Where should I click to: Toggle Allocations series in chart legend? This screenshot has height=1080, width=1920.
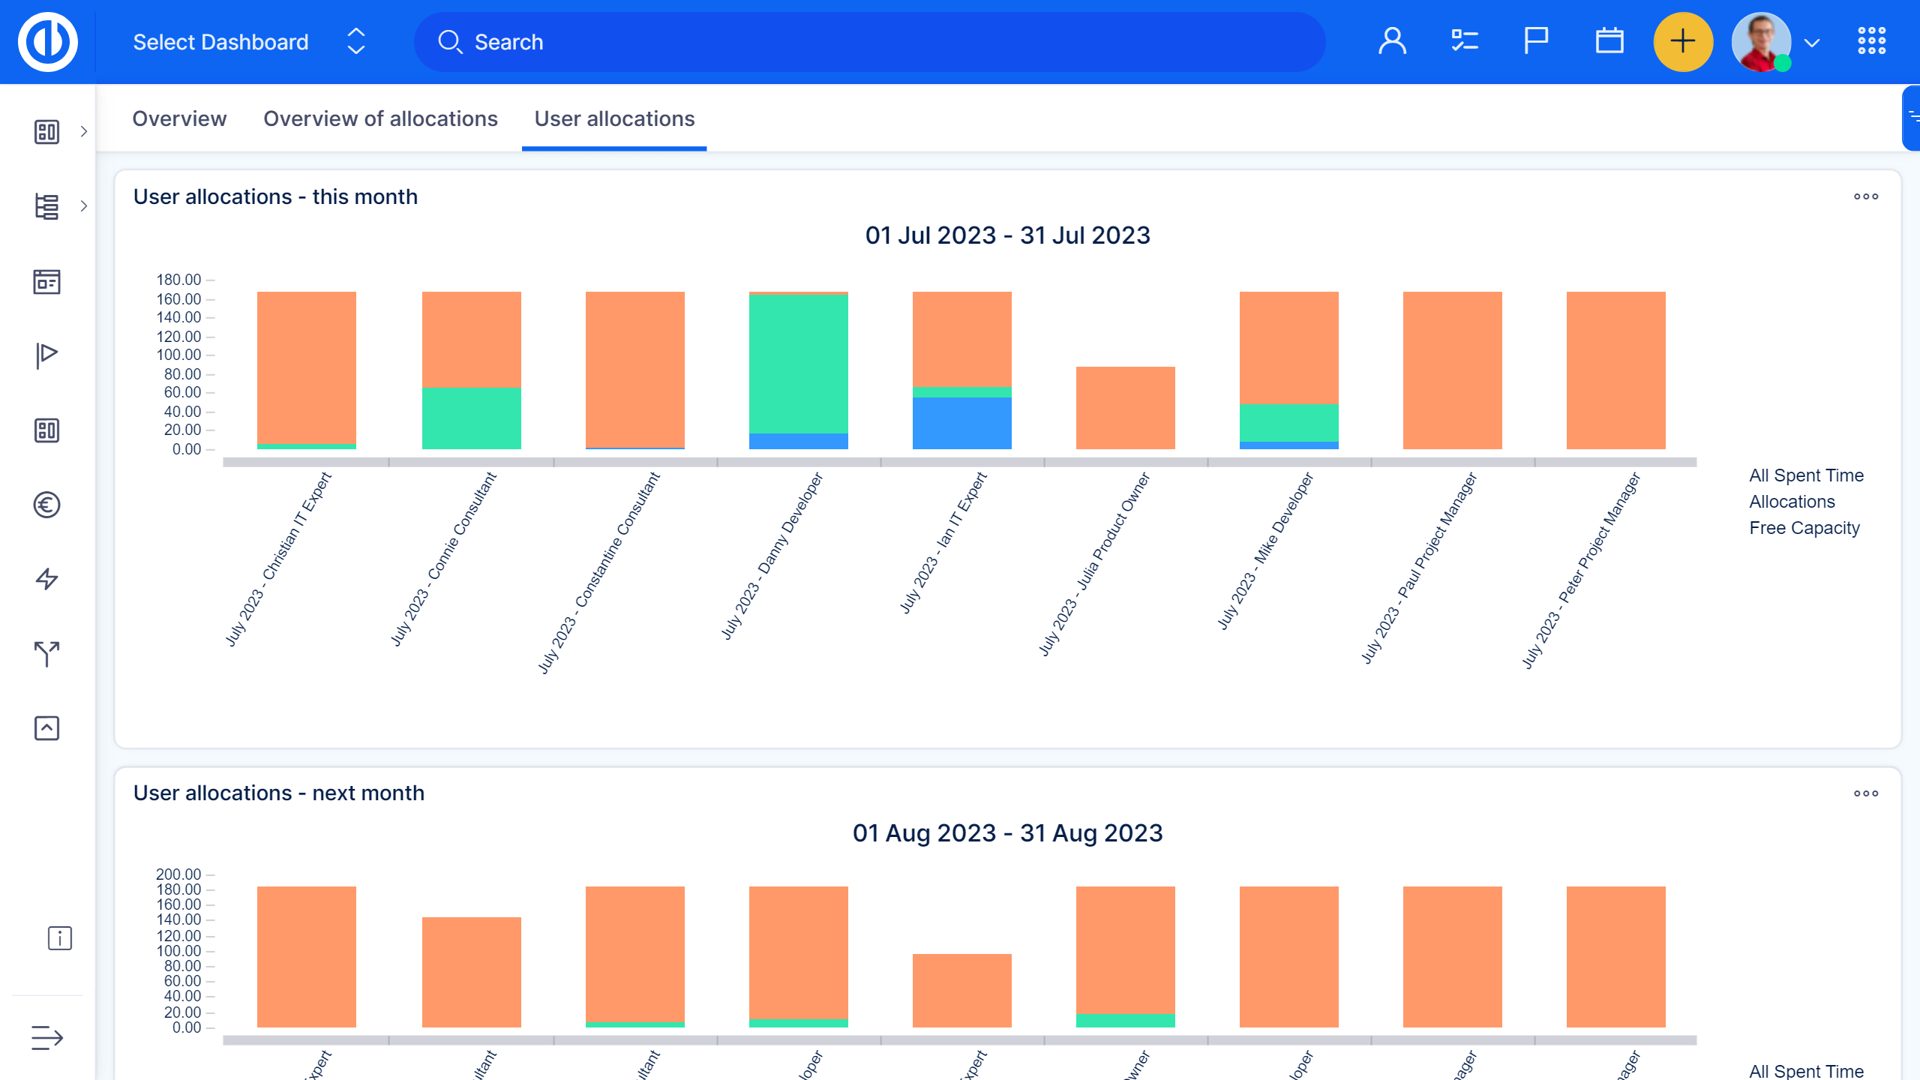point(1791,502)
